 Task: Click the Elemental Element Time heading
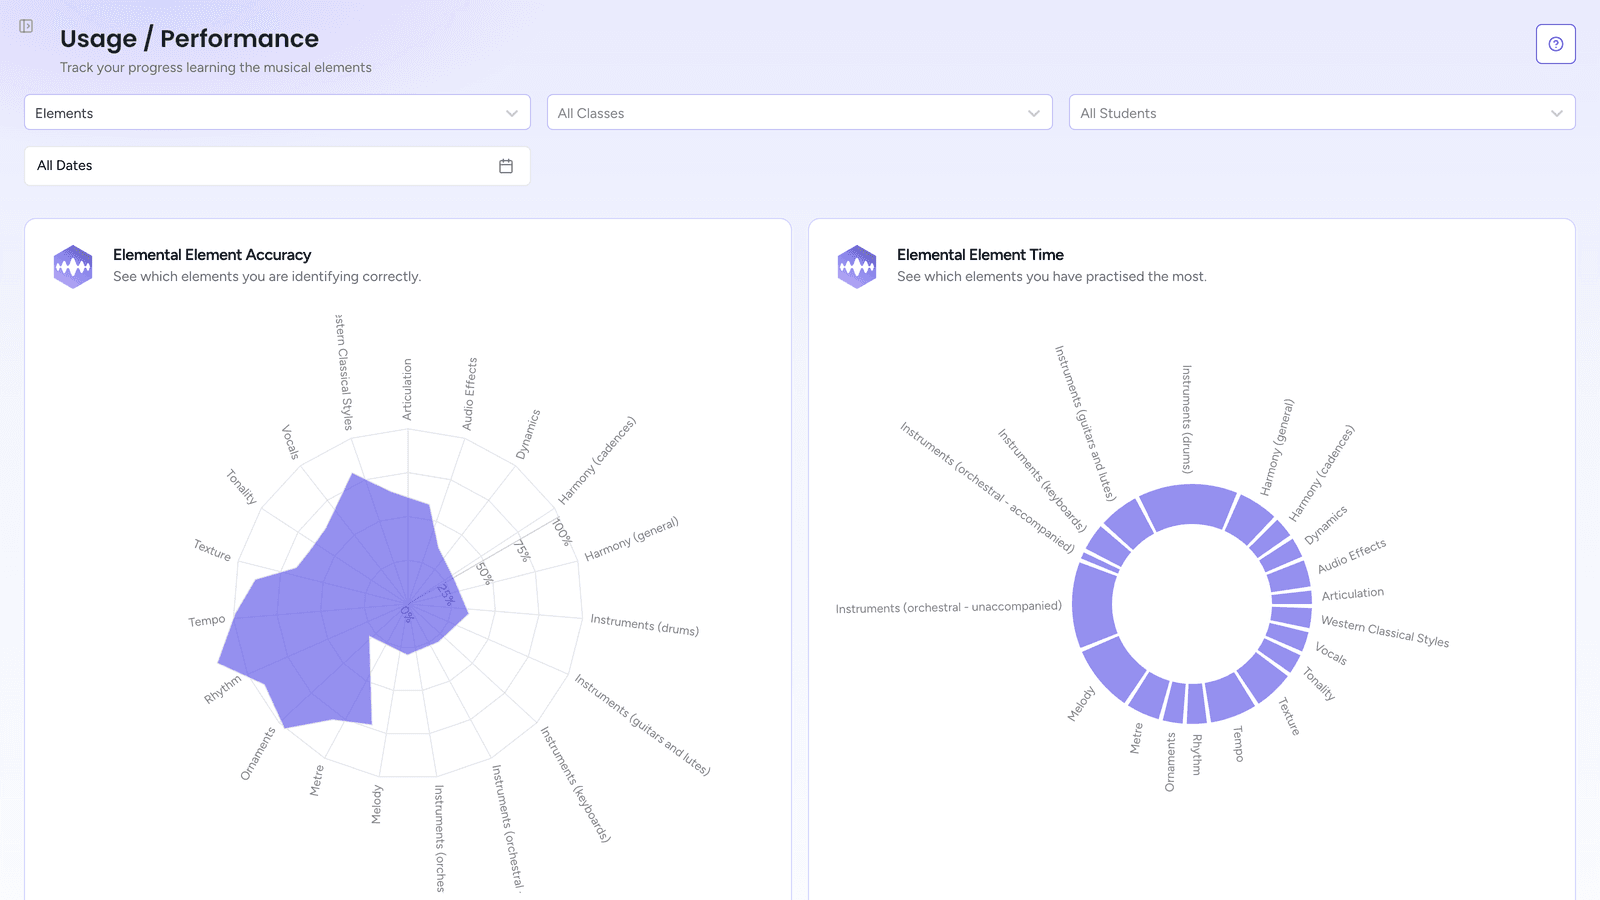tap(980, 255)
